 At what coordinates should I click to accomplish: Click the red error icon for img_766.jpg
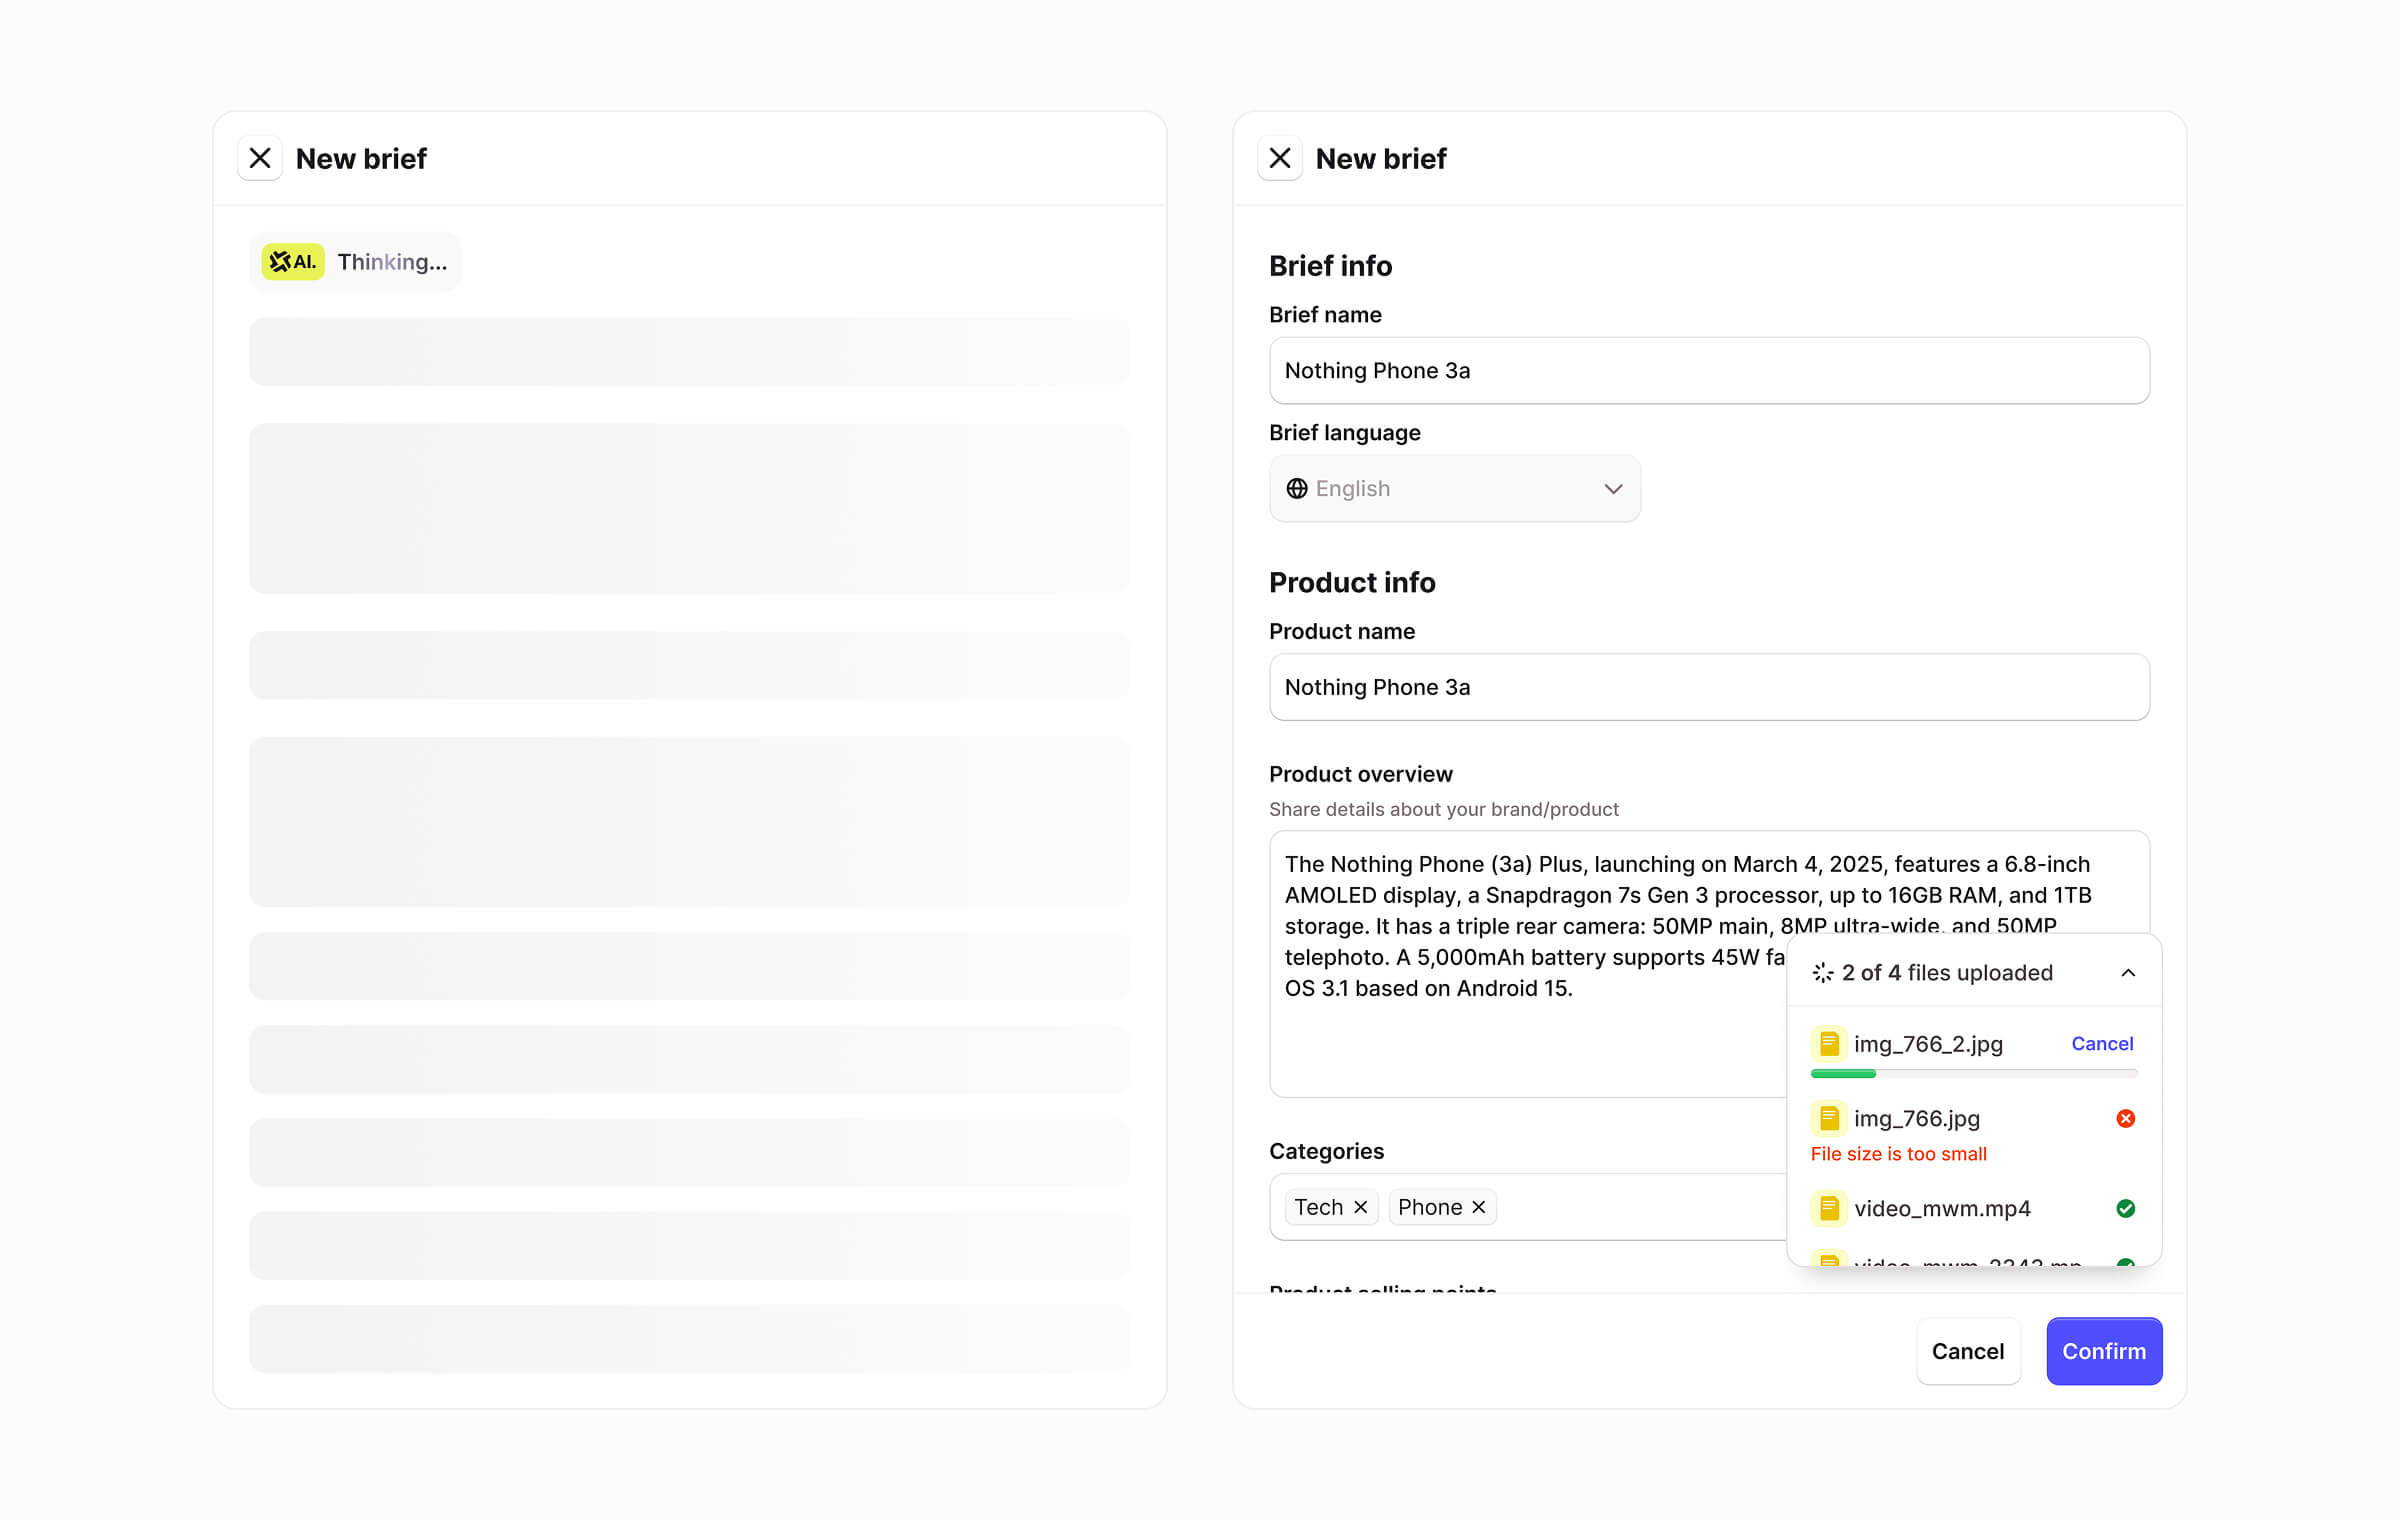pyautogui.click(x=2126, y=1118)
